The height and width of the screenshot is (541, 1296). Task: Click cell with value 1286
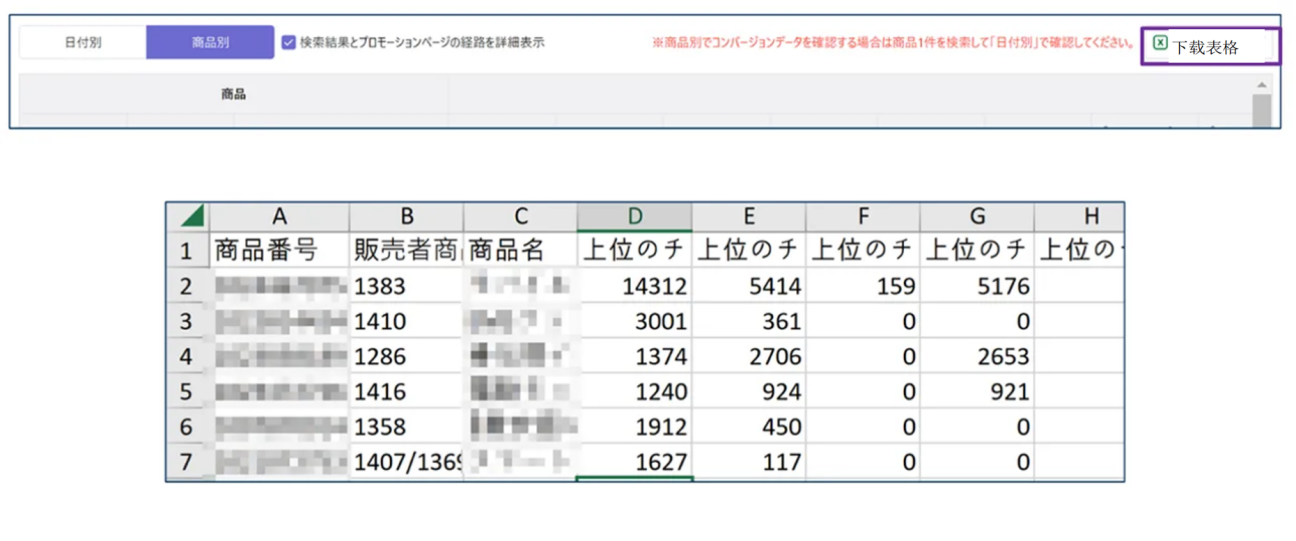pos(406,356)
